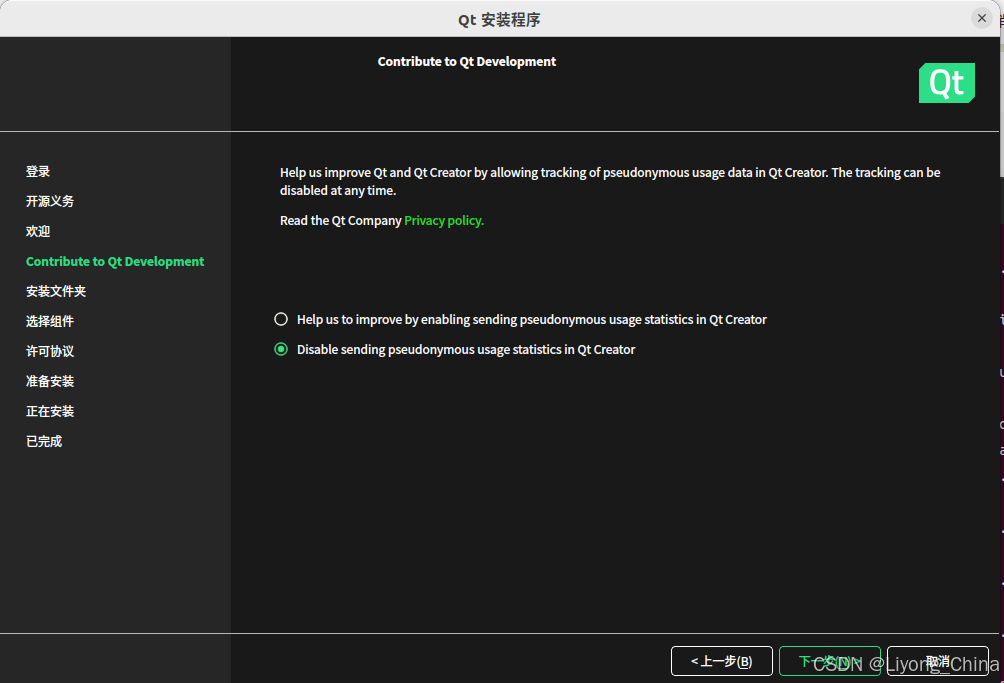Go back with the 上一步(B) button
1004x683 pixels.
[x=722, y=661]
